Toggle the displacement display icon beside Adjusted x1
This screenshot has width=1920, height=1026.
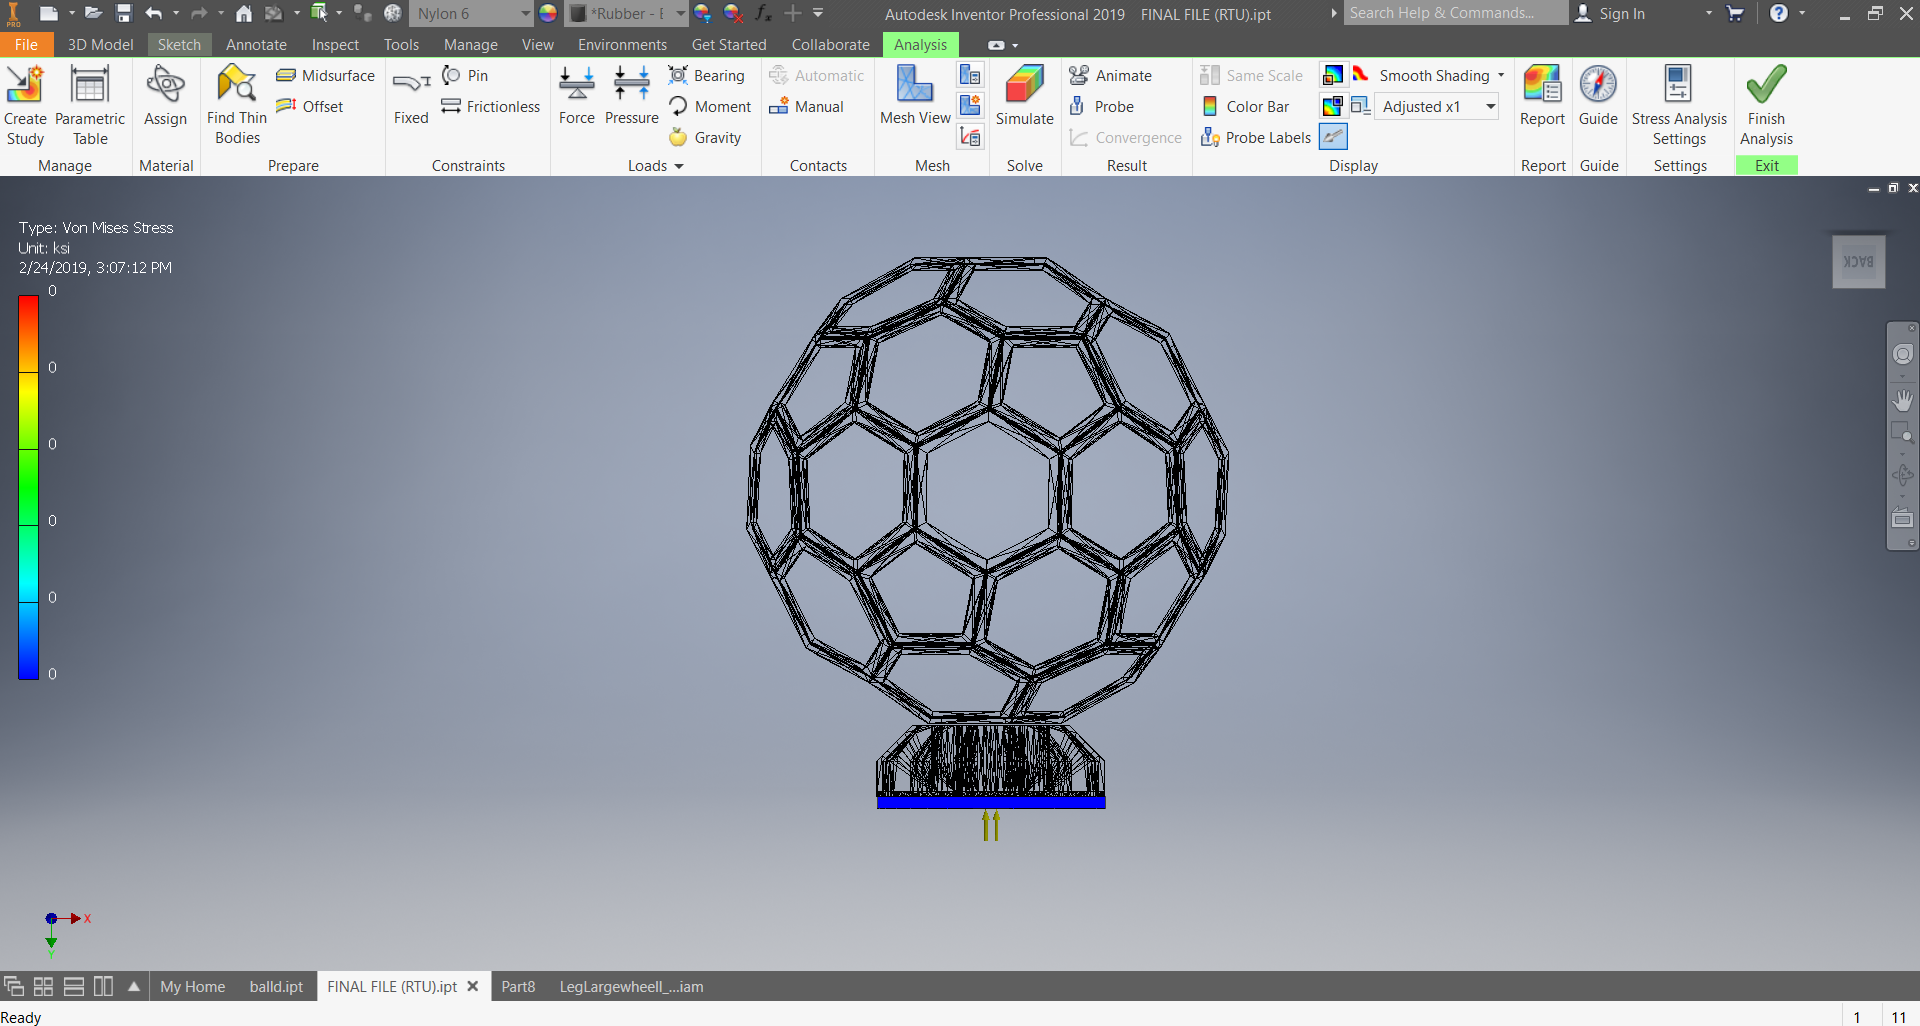point(1361,105)
